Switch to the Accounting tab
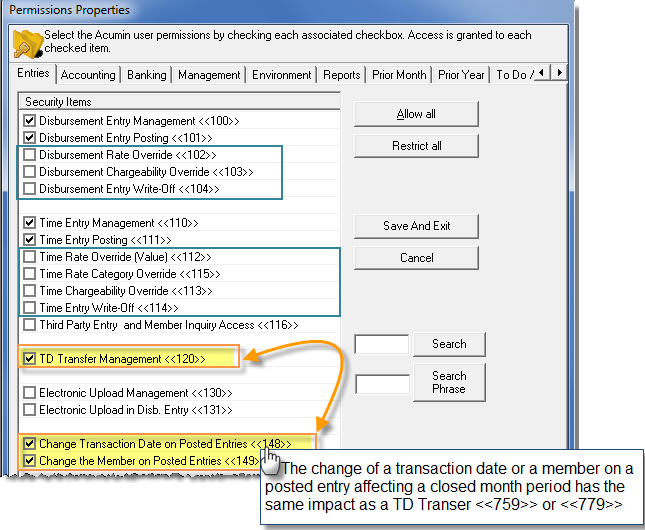The height and width of the screenshot is (530, 645). pyautogui.click(x=88, y=75)
